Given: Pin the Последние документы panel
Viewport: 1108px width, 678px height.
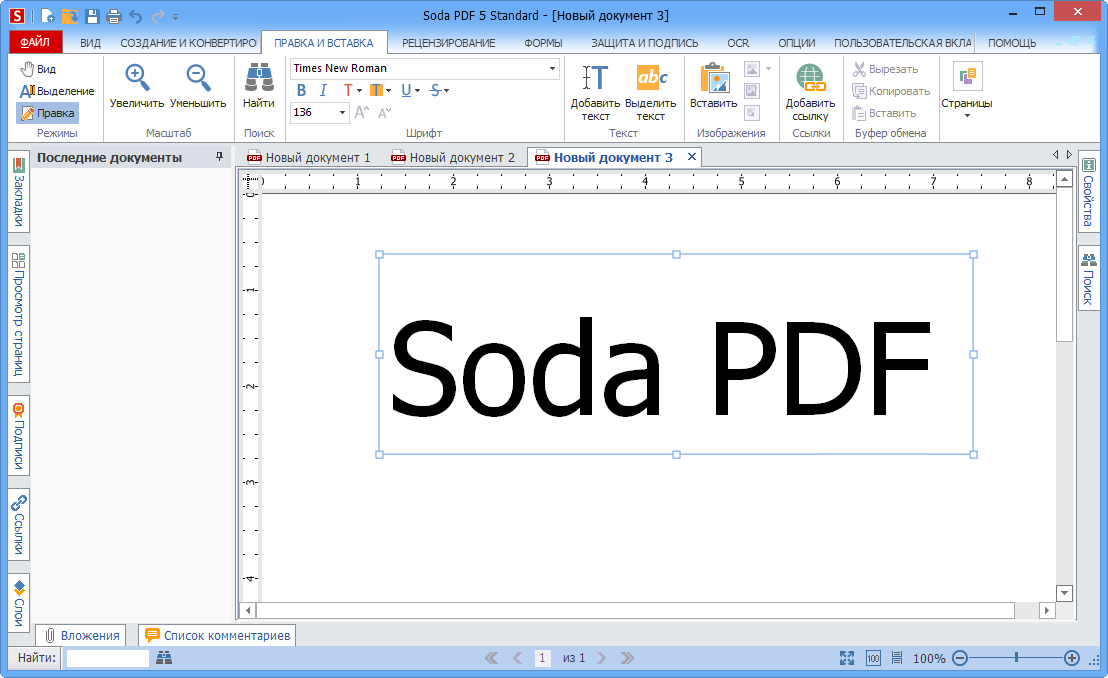Looking at the screenshot, I should click(220, 156).
